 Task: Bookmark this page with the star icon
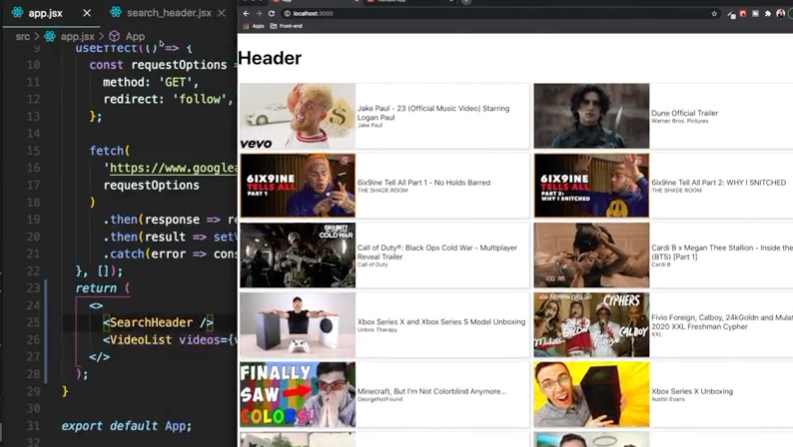click(714, 14)
